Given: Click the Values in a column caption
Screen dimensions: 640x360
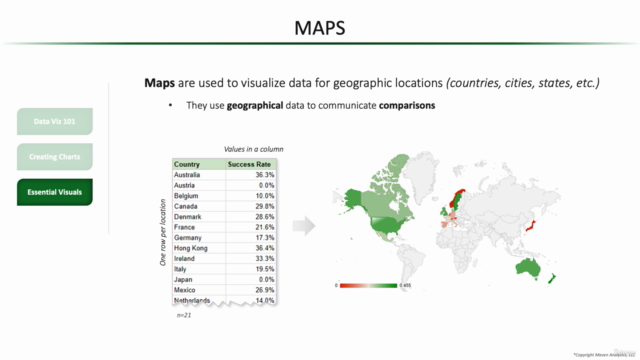Looking at the screenshot, I should (253, 149).
